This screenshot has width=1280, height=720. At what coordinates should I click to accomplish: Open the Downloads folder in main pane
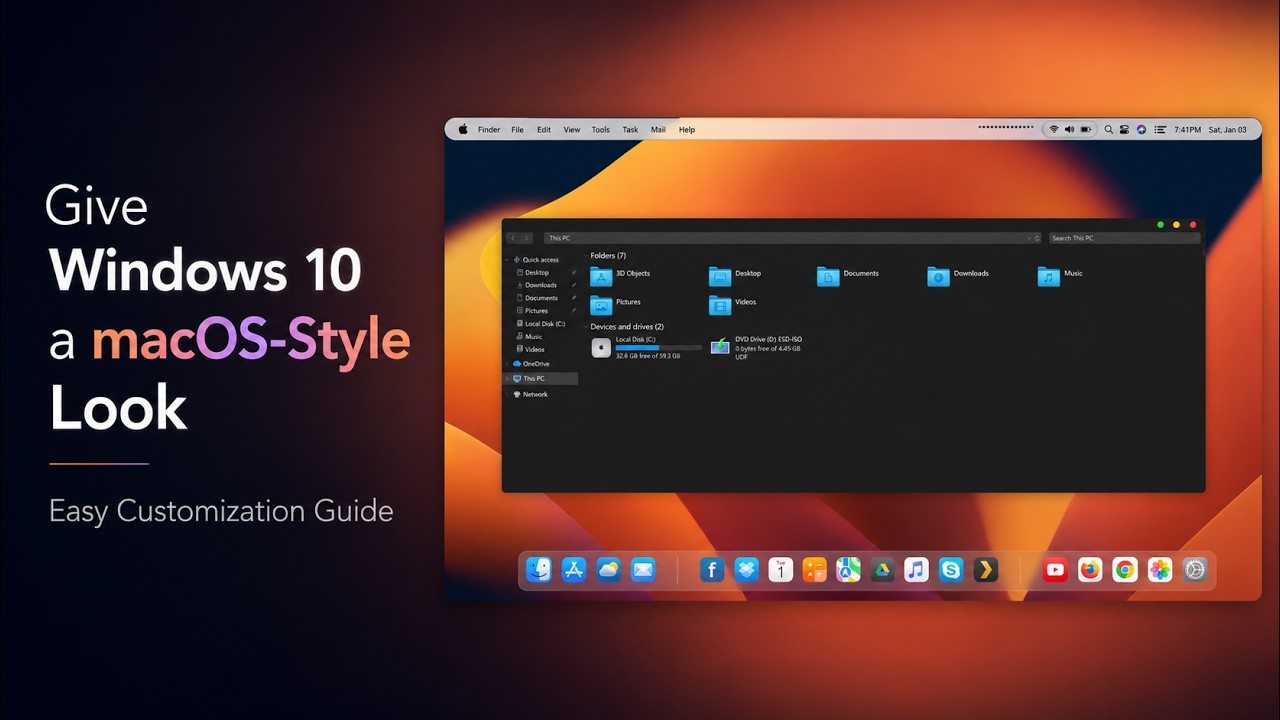[958, 274]
